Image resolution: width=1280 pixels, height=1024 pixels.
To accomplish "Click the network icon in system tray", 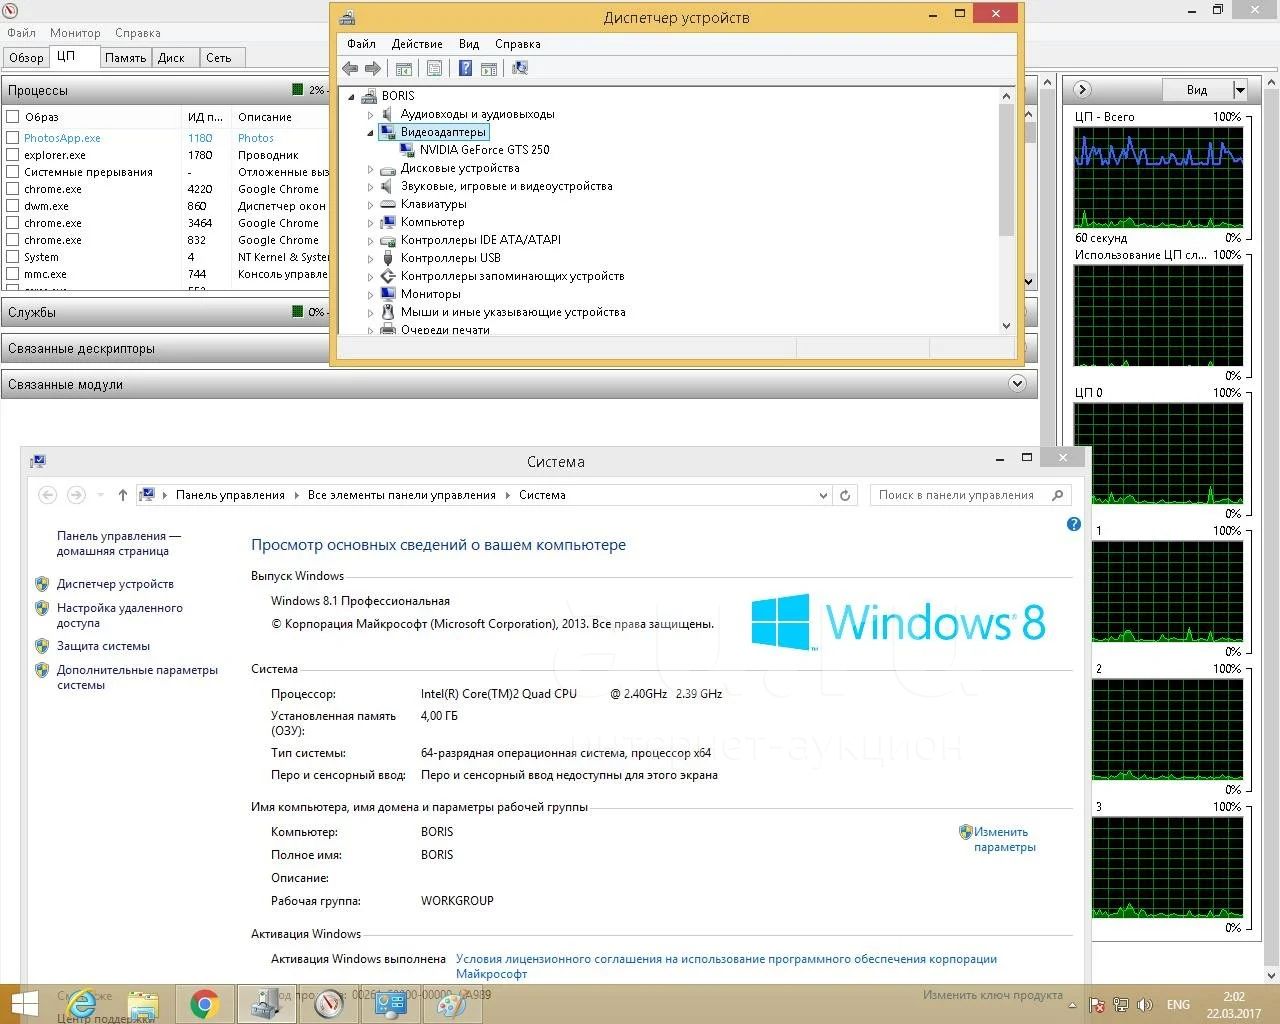I will [x=1121, y=1005].
